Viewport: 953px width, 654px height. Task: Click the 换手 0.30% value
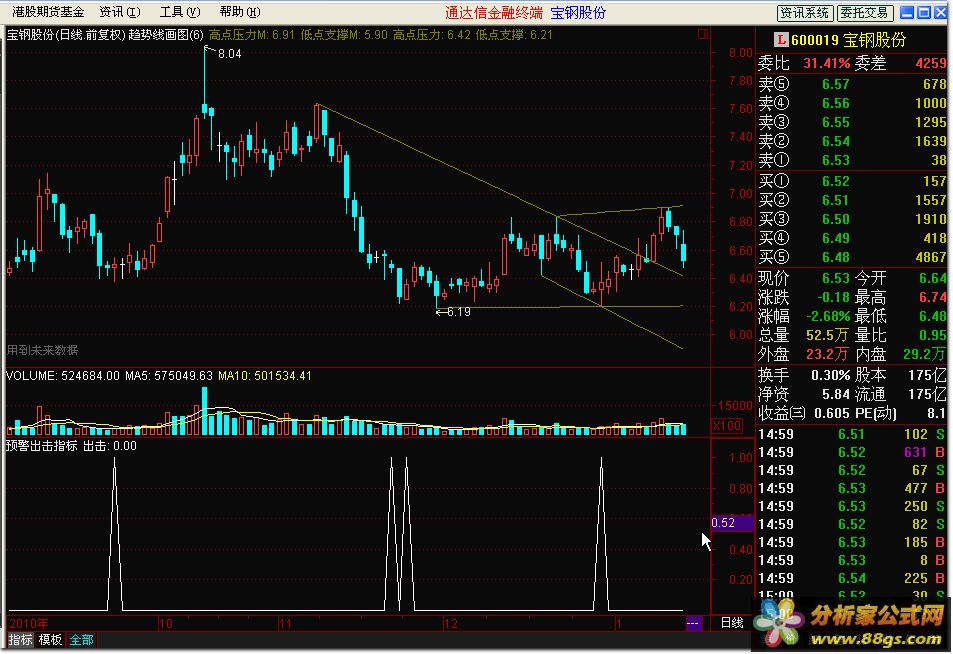click(x=830, y=375)
